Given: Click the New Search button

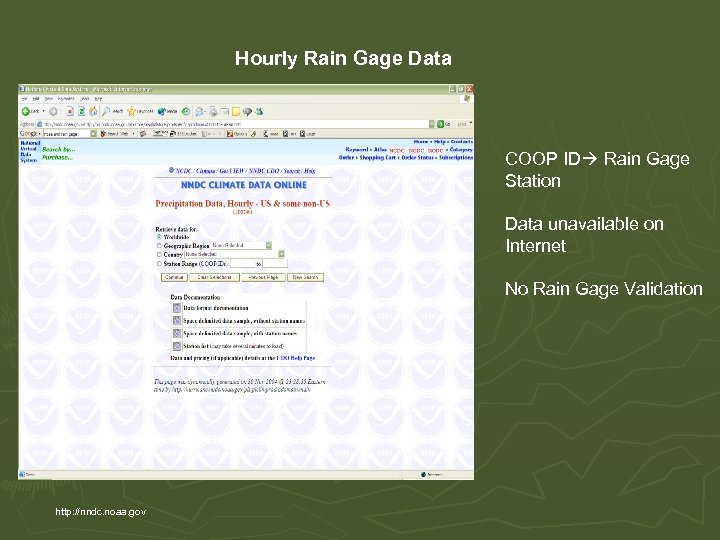Looking at the screenshot, I should click(x=305, y=277).
